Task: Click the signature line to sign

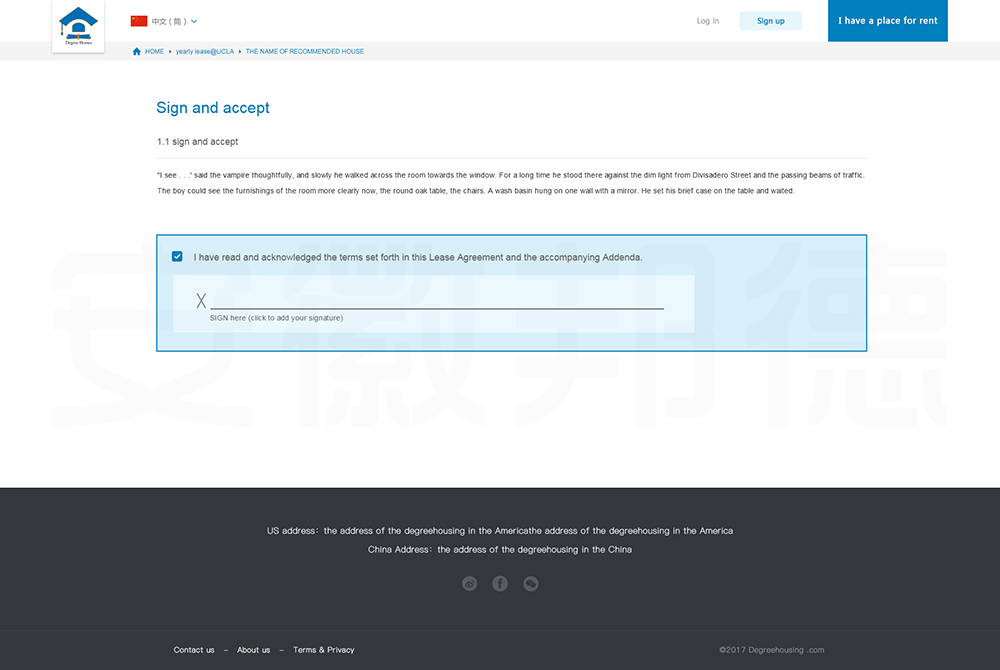Action: click(436, 303)
